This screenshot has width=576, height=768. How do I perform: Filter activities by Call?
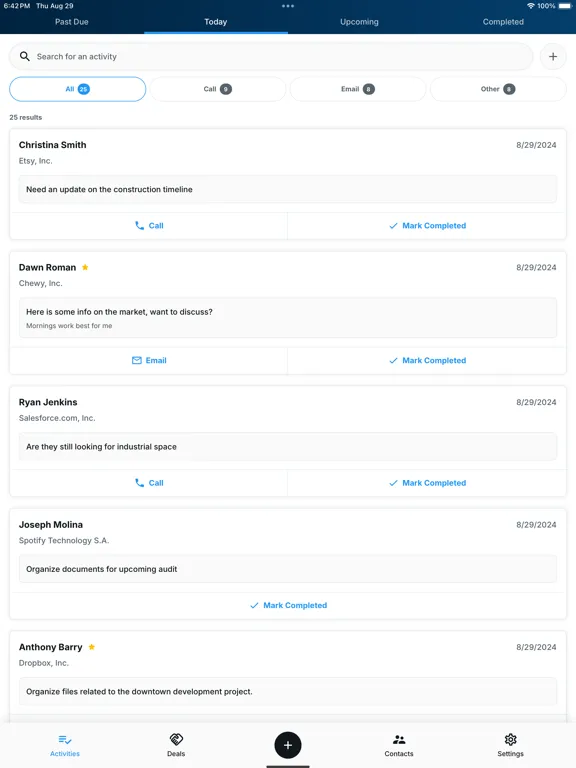tap(217, 89)
